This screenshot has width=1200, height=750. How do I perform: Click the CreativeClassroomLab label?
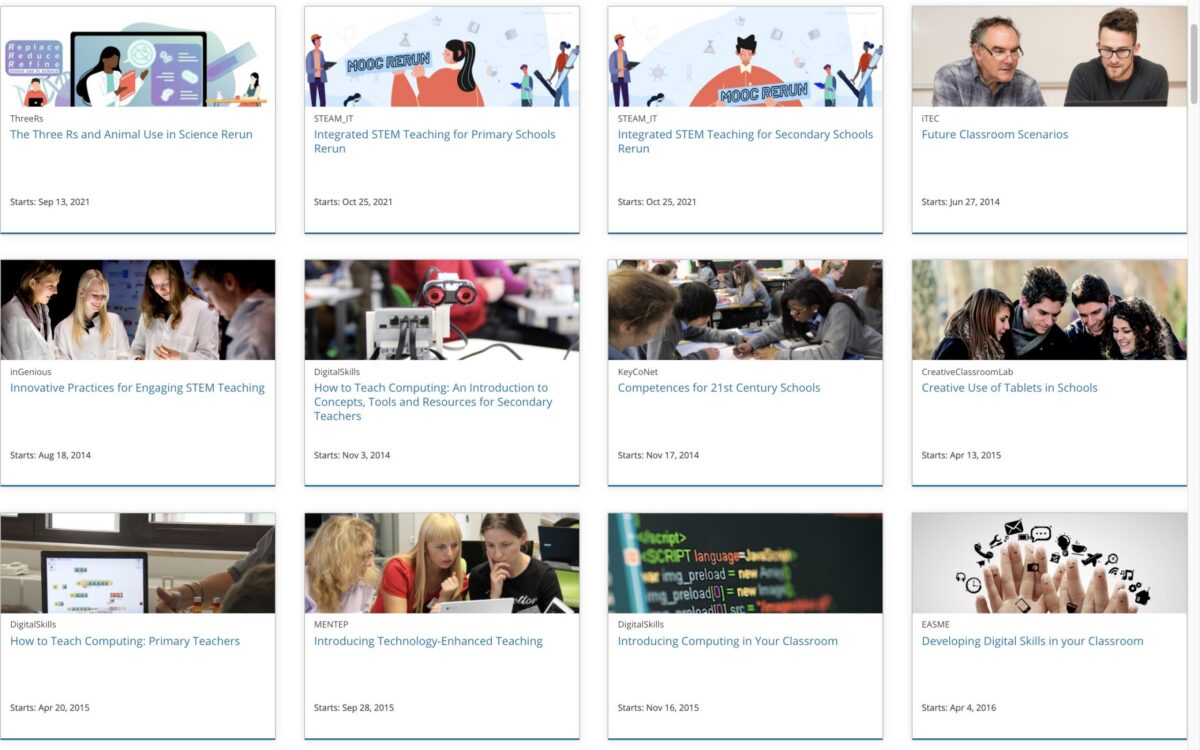pos(968,372)
